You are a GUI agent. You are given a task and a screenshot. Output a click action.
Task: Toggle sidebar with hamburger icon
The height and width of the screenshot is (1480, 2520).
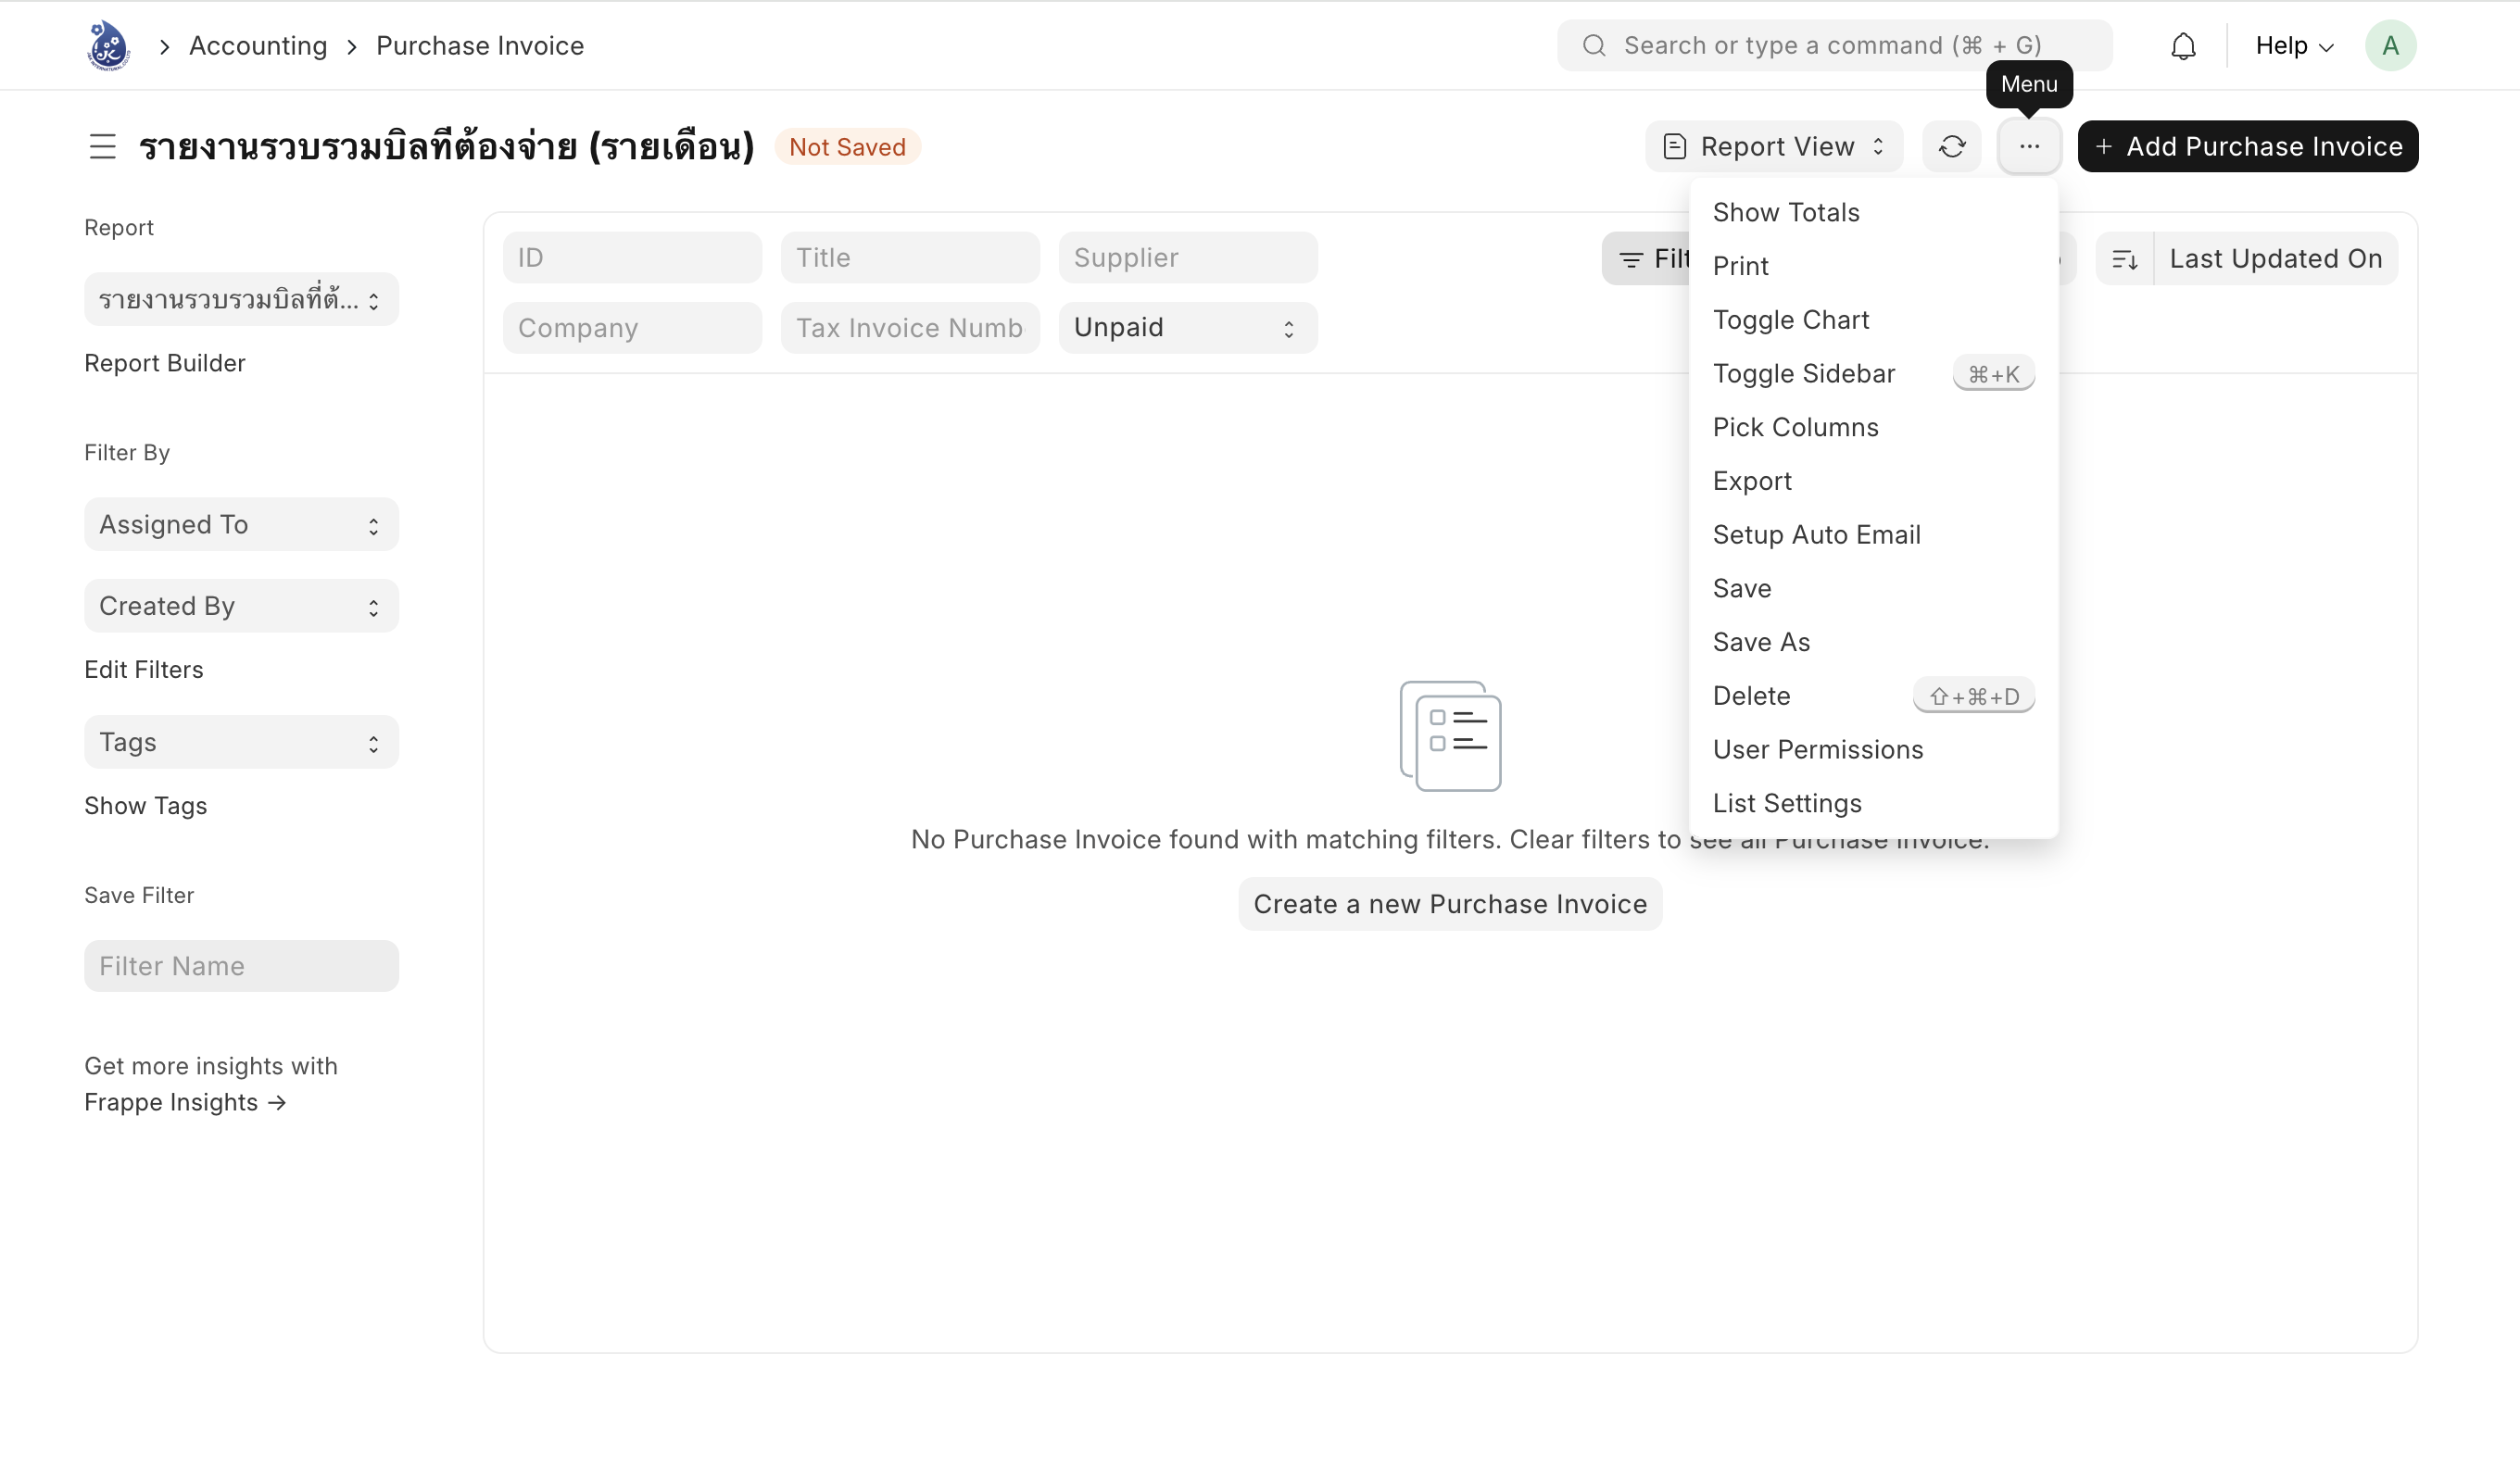[x=103, y=147]
